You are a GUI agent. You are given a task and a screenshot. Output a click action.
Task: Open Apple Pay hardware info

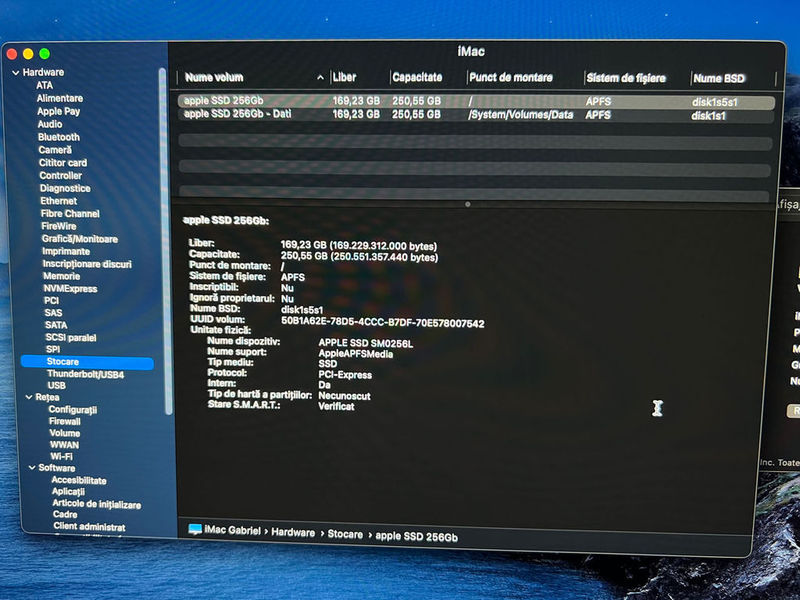[x=59, y=111]
